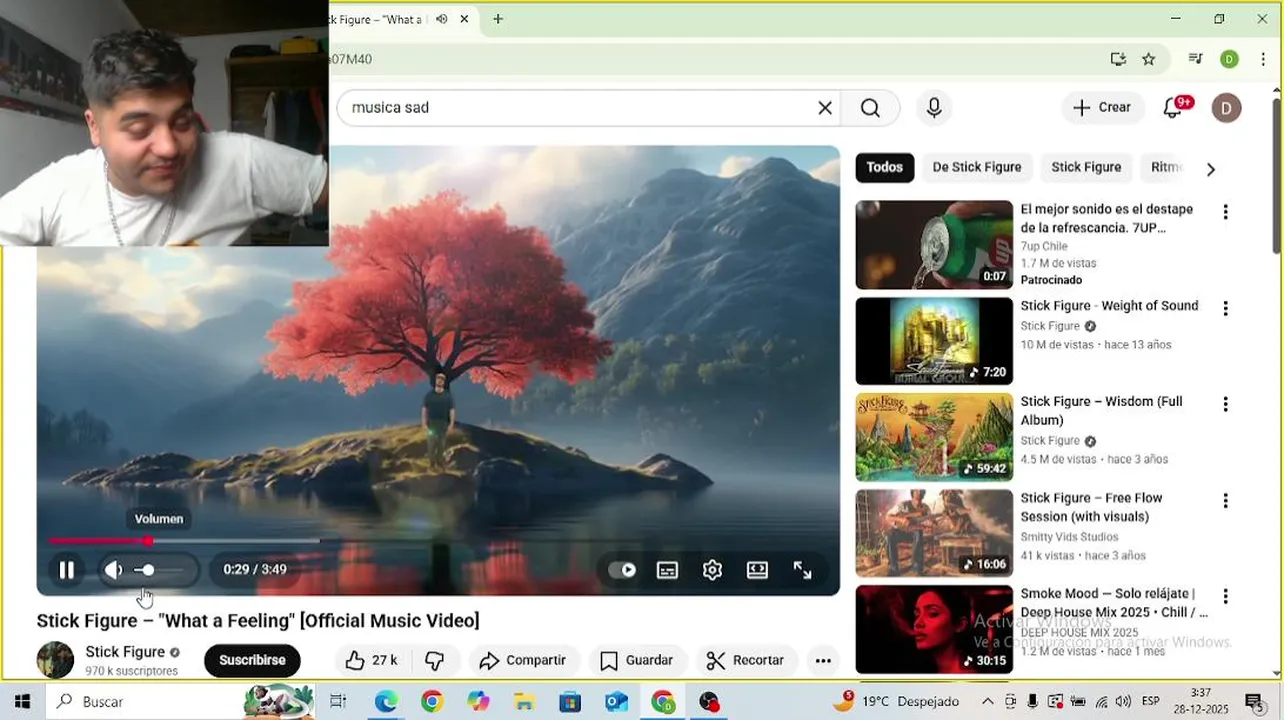Viewport: 1284px width, 720px height.
Task: Mute the video via the speaker icon
Action: (113, 570)
